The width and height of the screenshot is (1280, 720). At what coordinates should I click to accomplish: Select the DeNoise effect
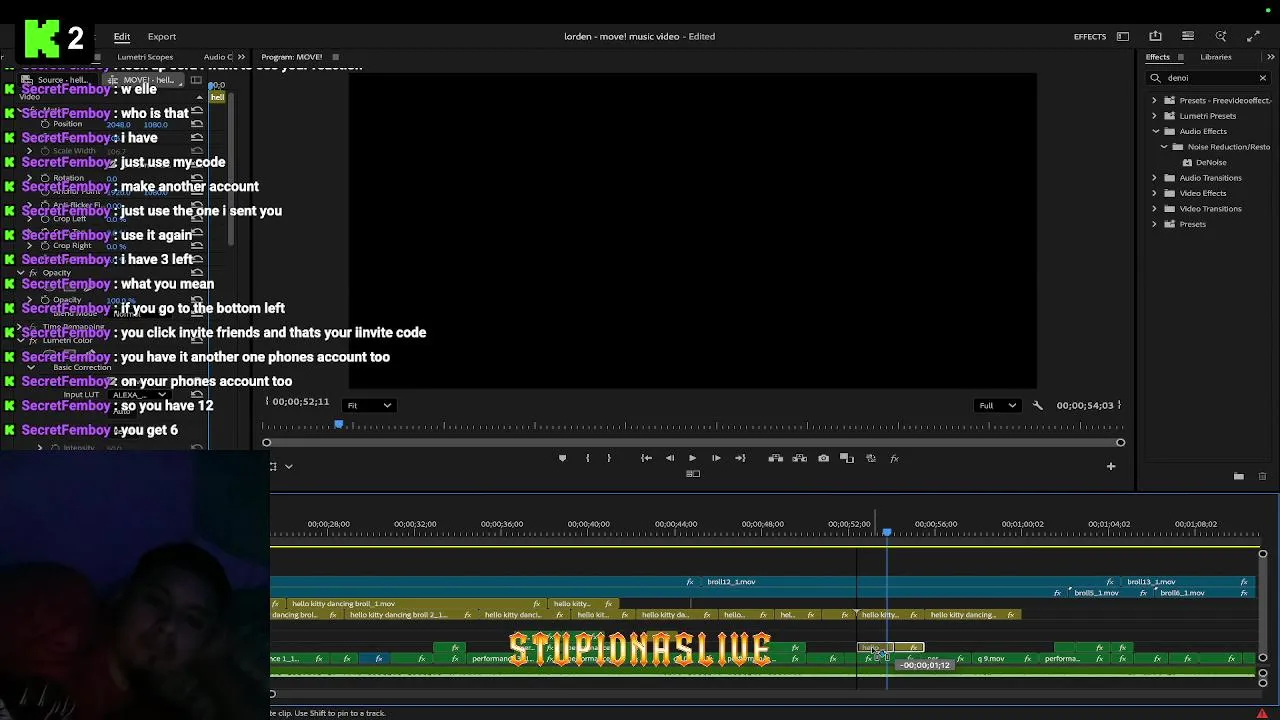click(x=1210, y=162)
